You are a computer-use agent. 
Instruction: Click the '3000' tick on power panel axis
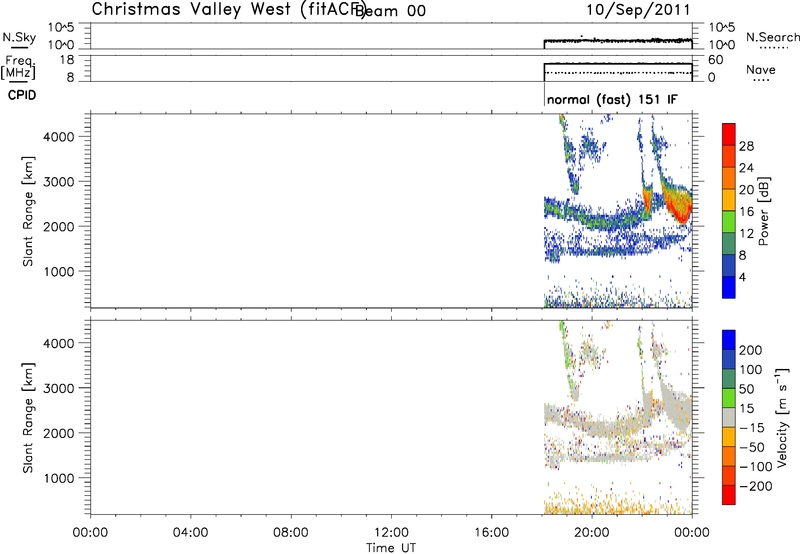59,182
